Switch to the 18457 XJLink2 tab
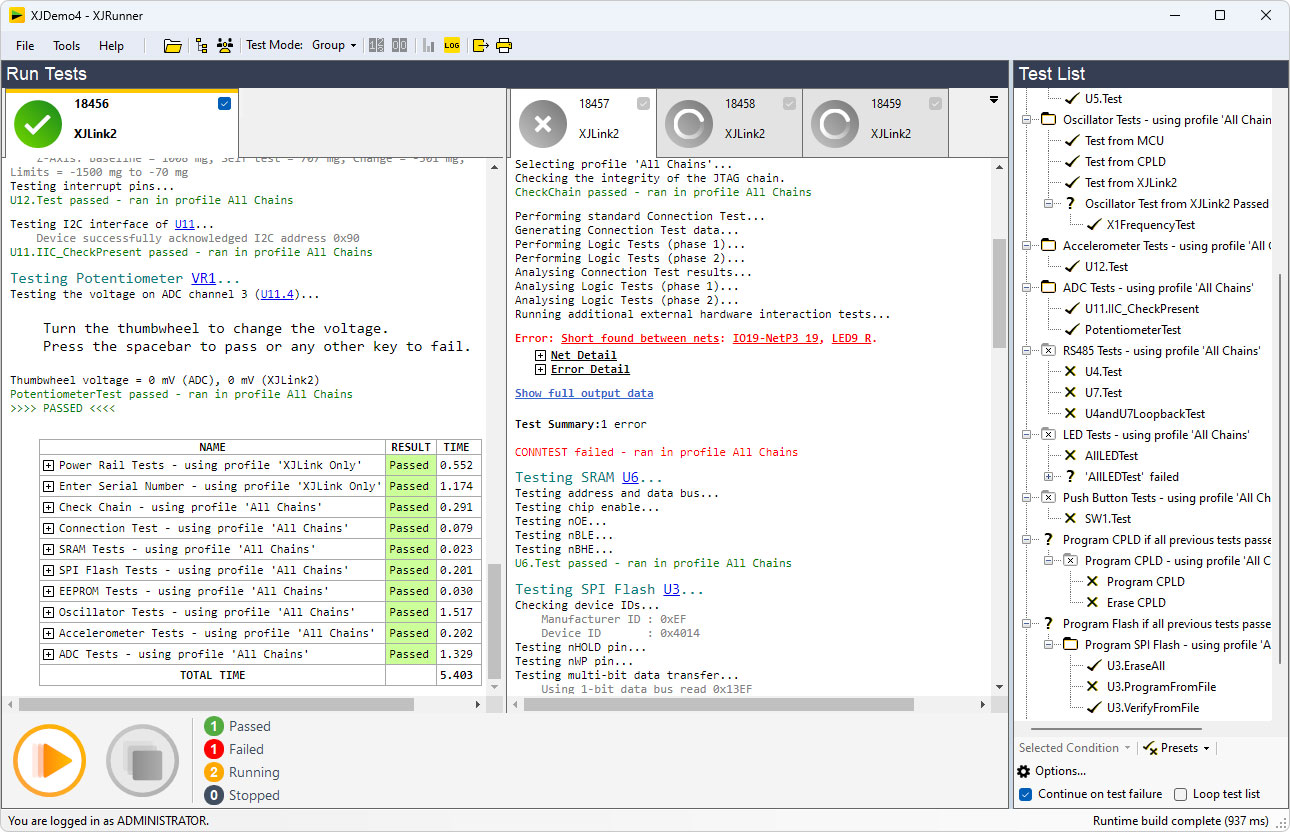1290x832 pixels. [583, 123]
